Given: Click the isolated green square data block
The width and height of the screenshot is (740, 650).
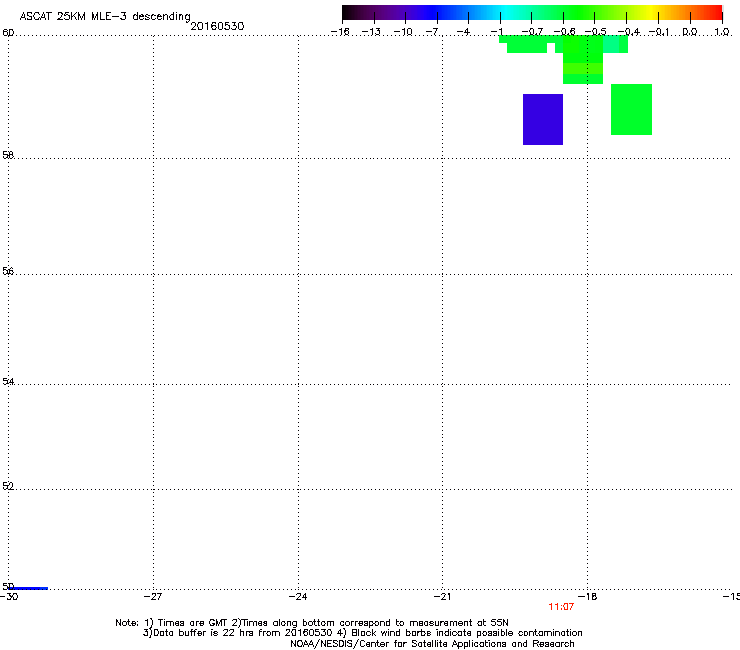Looking at the screenshot, I should point(631,110).
